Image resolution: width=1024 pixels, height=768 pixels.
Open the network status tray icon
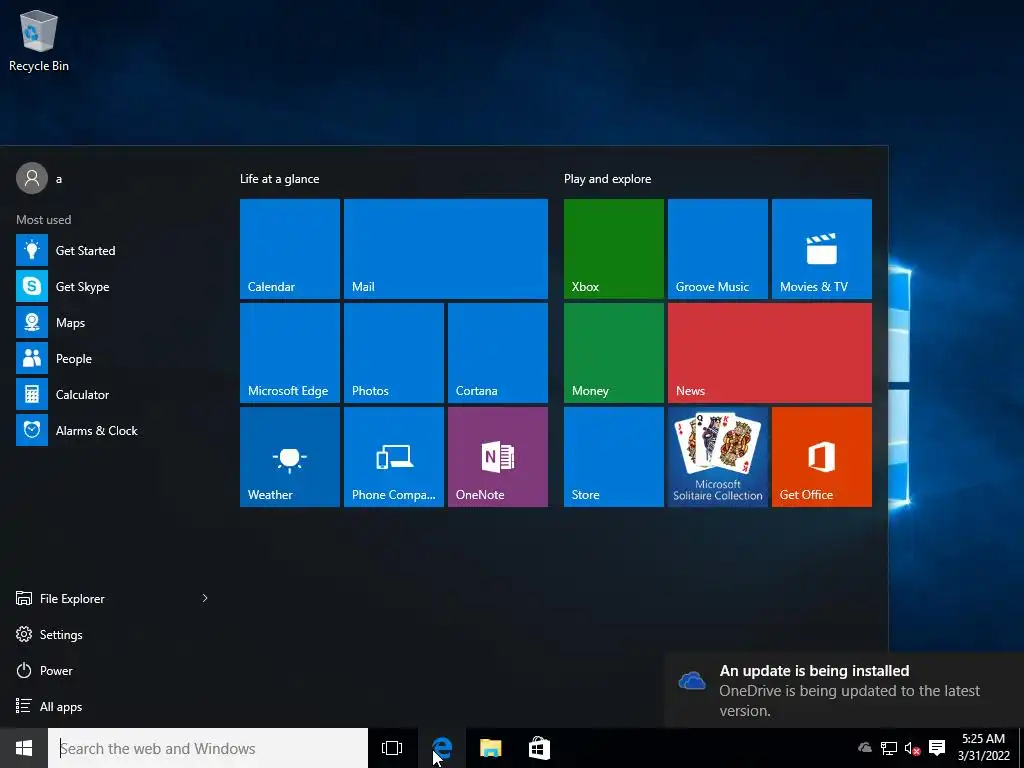point(889,748)
